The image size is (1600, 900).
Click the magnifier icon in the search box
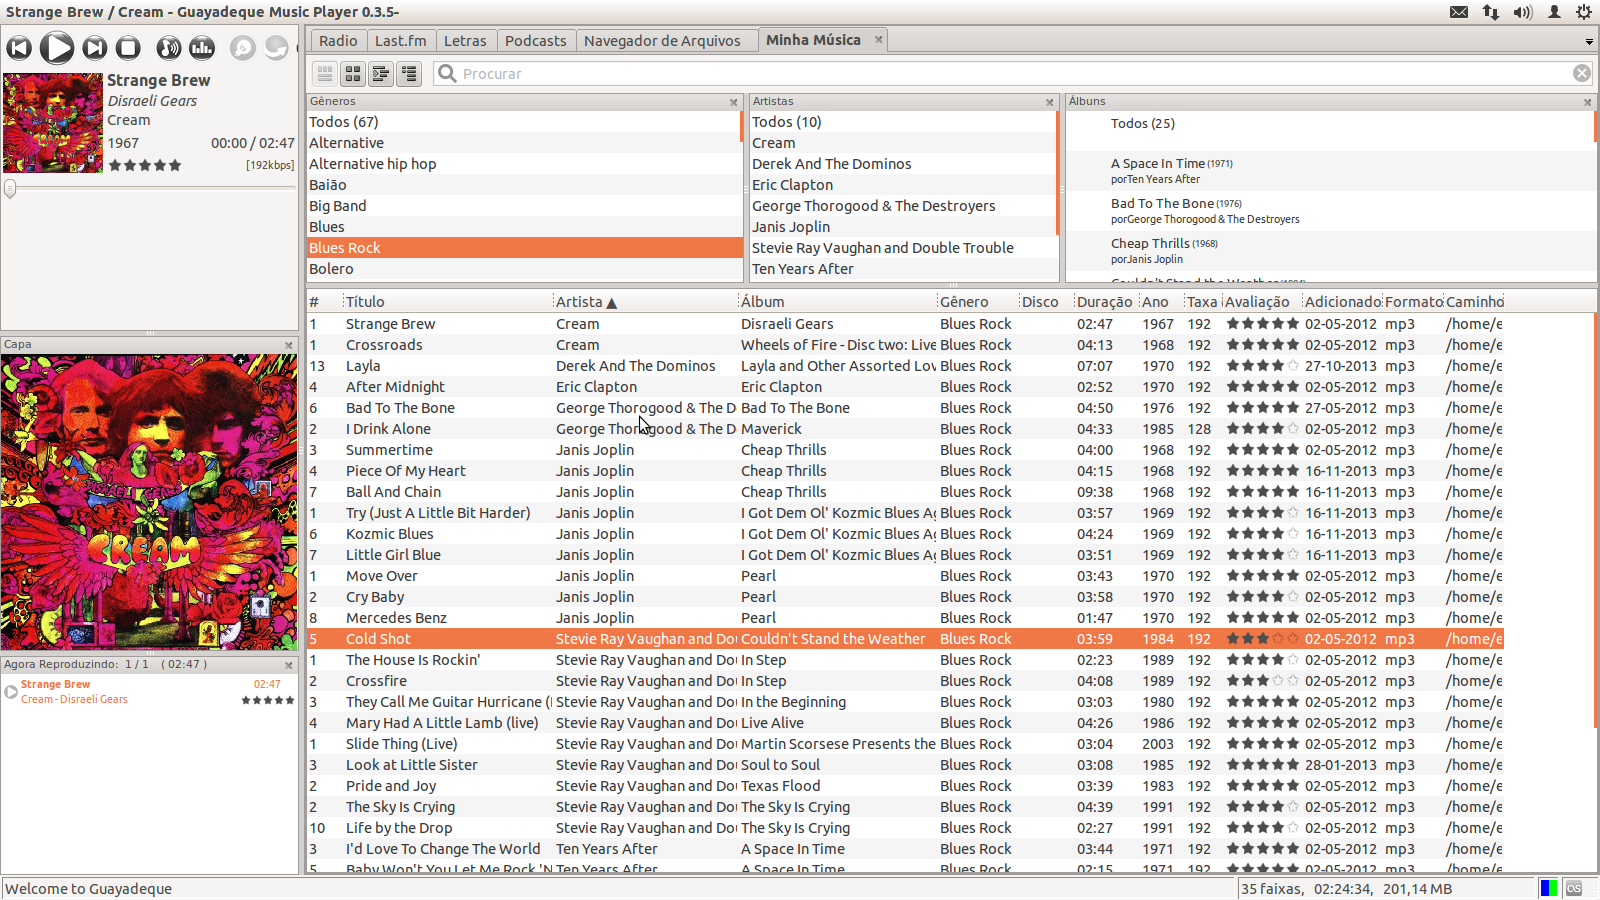[x=448, y=74]
